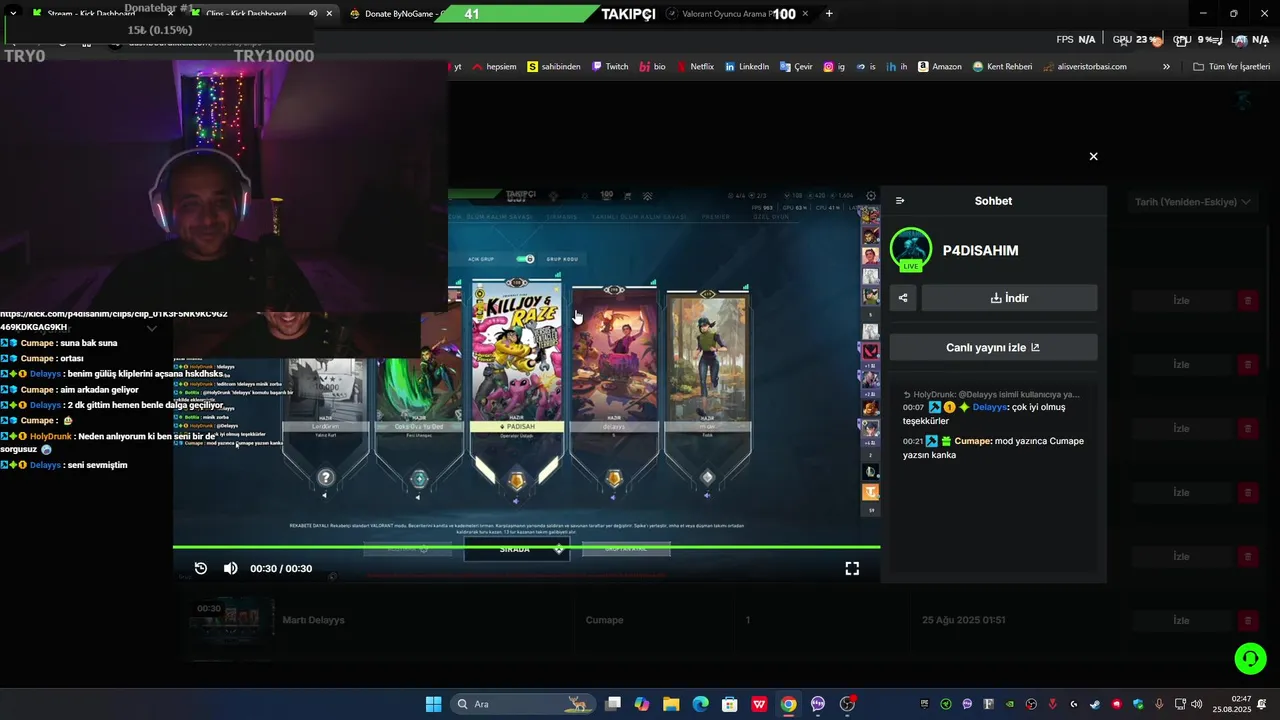Delete the Martı Delayys clip with trash icon

coord(1247,620)
